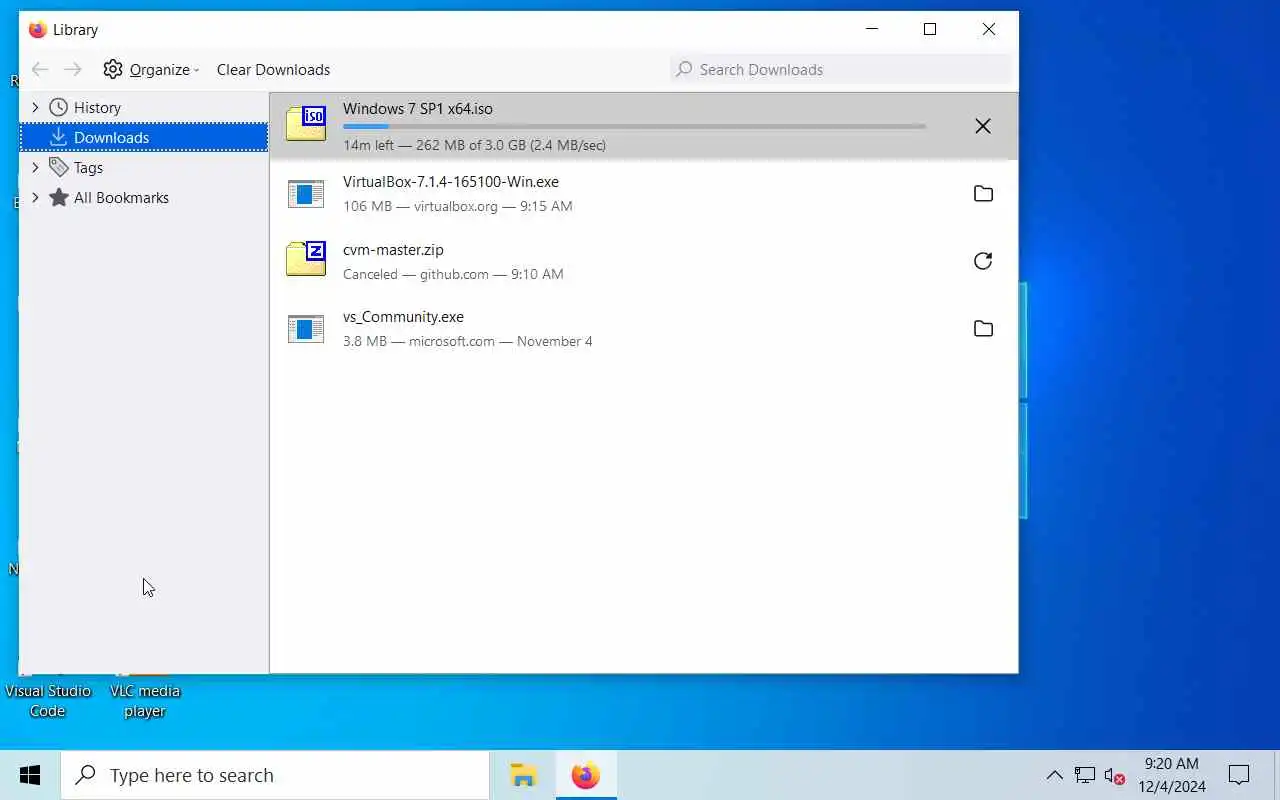
Task: Show vs_Community.exe in its folder
Action: pos(983,328)
